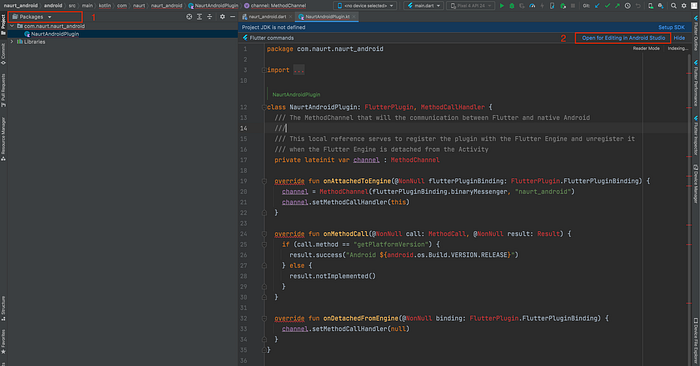Open Flutter Performance right-side panel
Image resolution: width=700 pixels, height=366 pixels.
point(696,83)
